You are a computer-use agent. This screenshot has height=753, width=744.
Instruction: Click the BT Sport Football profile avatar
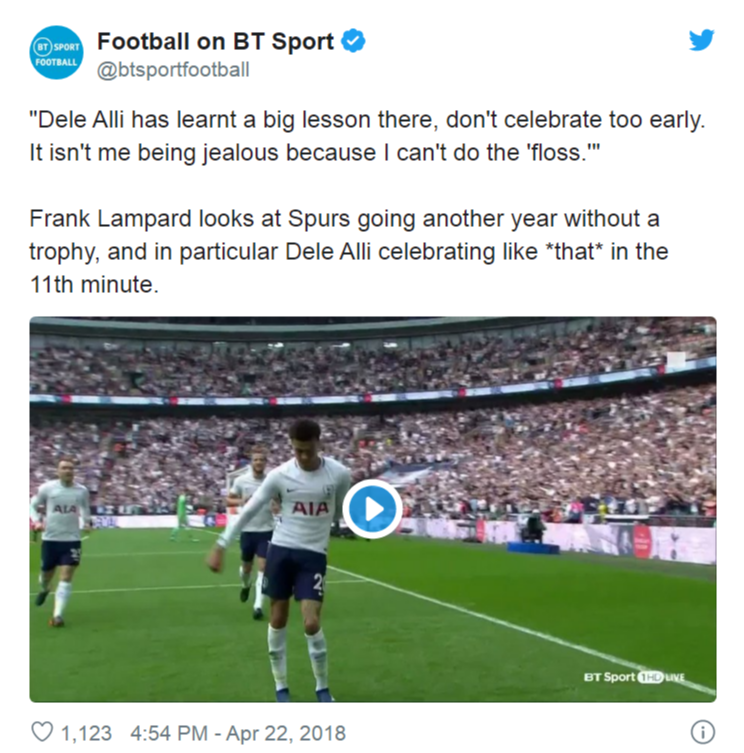(56, 53)
